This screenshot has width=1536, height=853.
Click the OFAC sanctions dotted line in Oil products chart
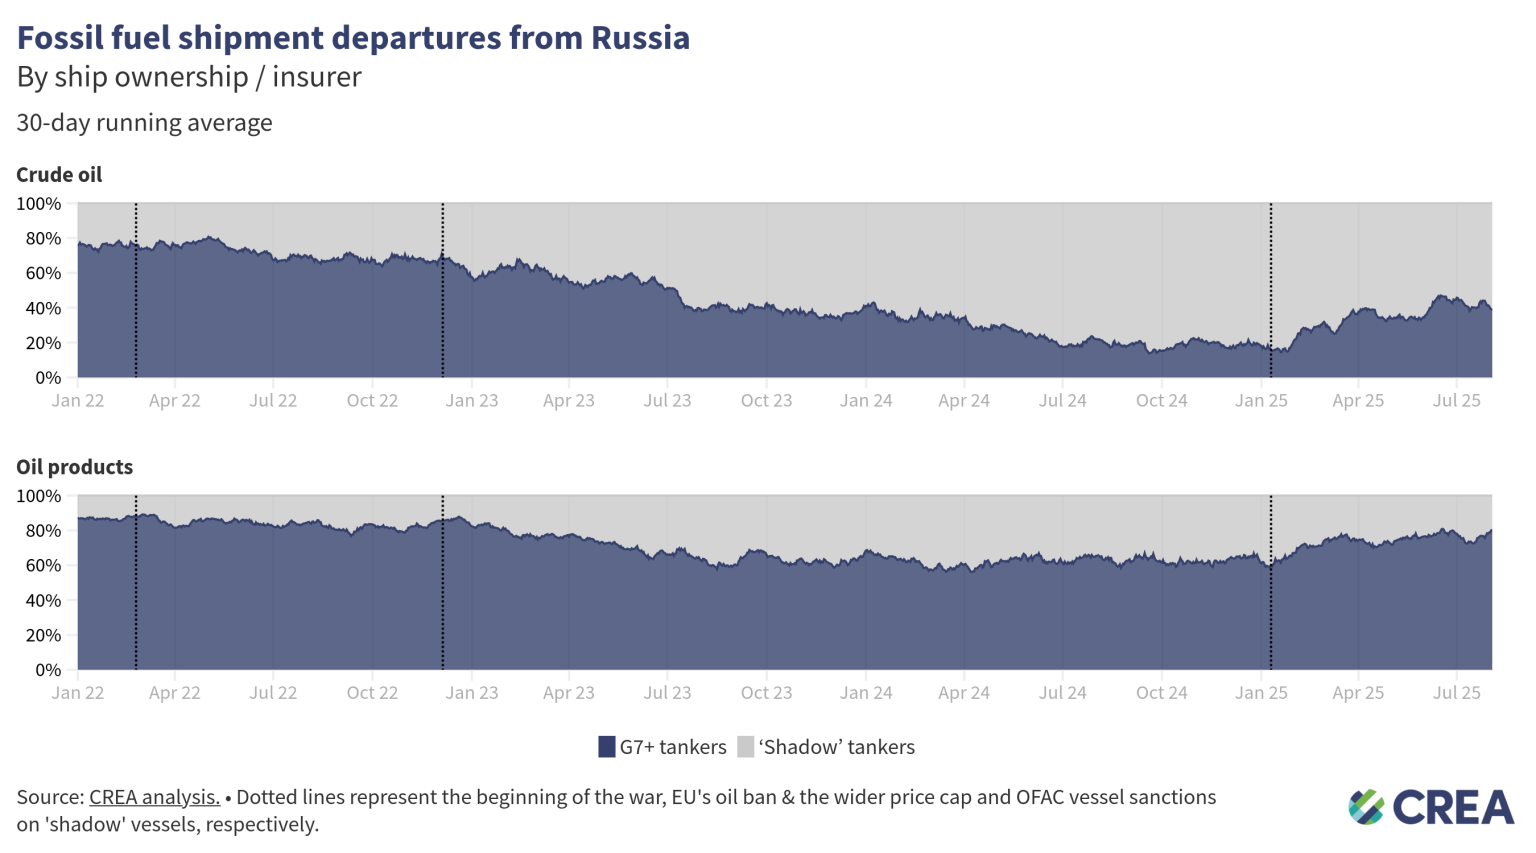(x=1271, y=582)
